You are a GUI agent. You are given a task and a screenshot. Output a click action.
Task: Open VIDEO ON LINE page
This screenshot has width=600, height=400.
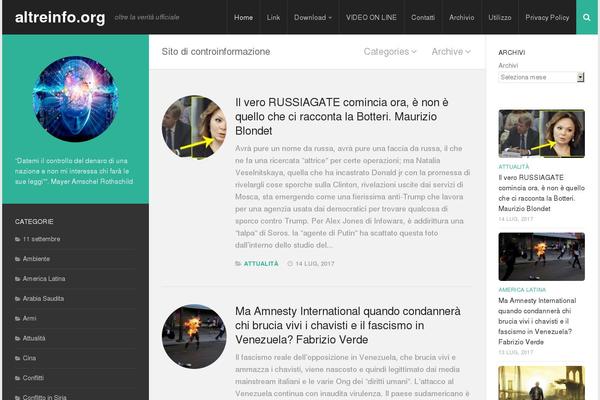371,17
